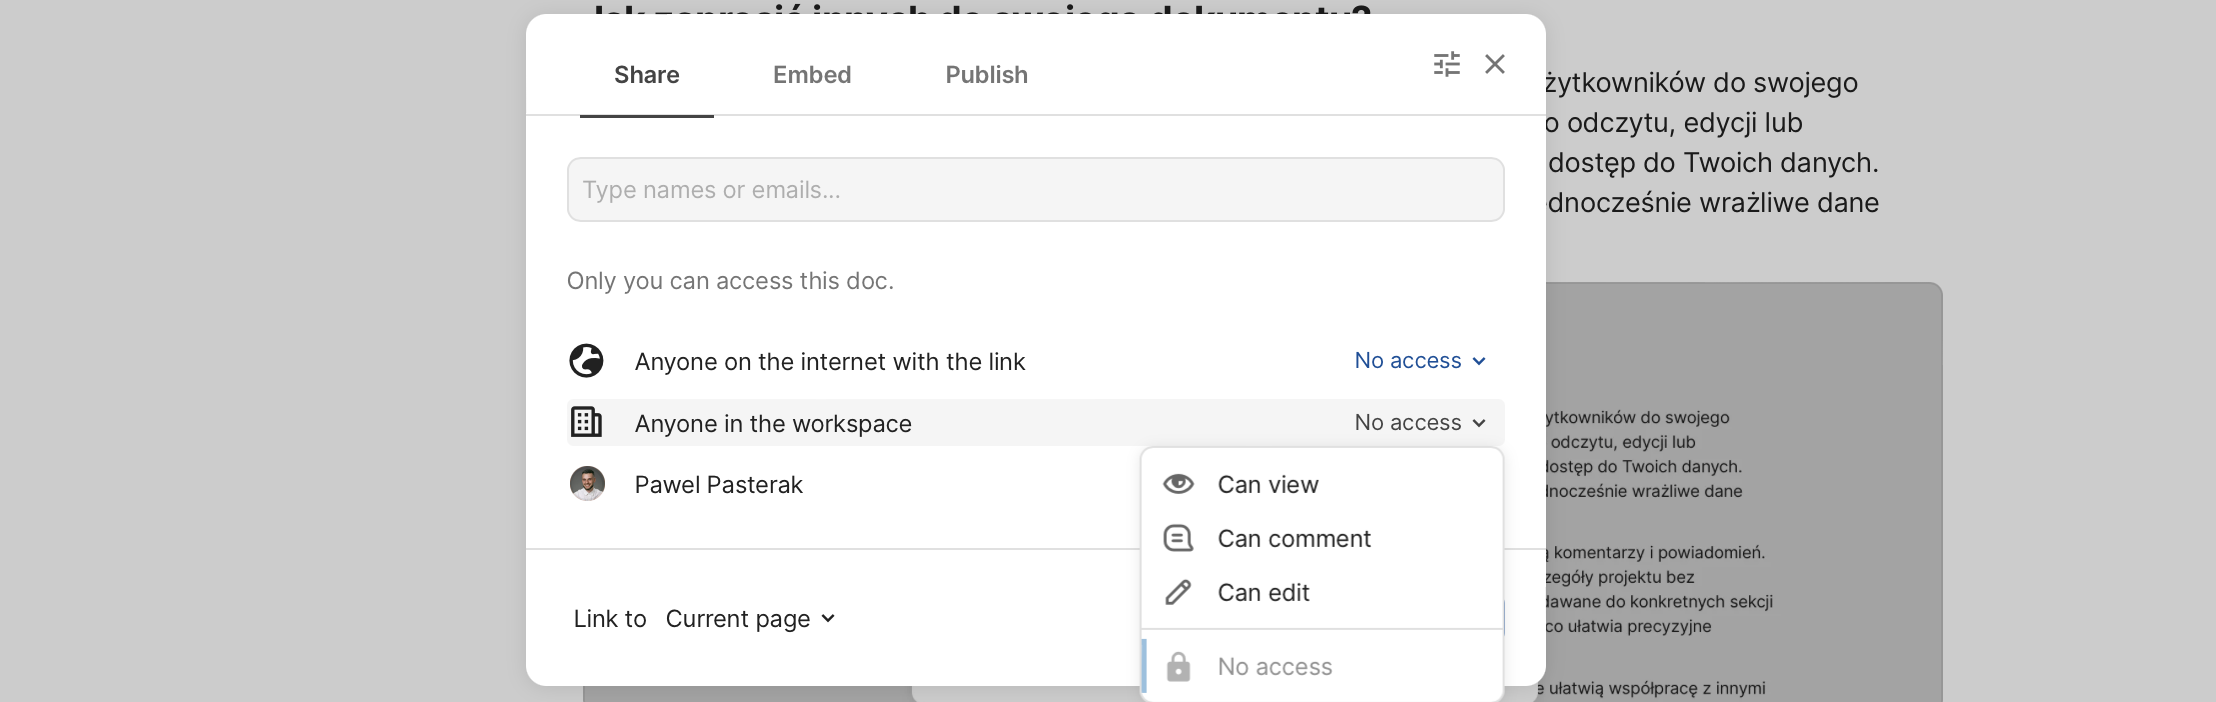Open the share settings sliders icon

(1446, 64)
